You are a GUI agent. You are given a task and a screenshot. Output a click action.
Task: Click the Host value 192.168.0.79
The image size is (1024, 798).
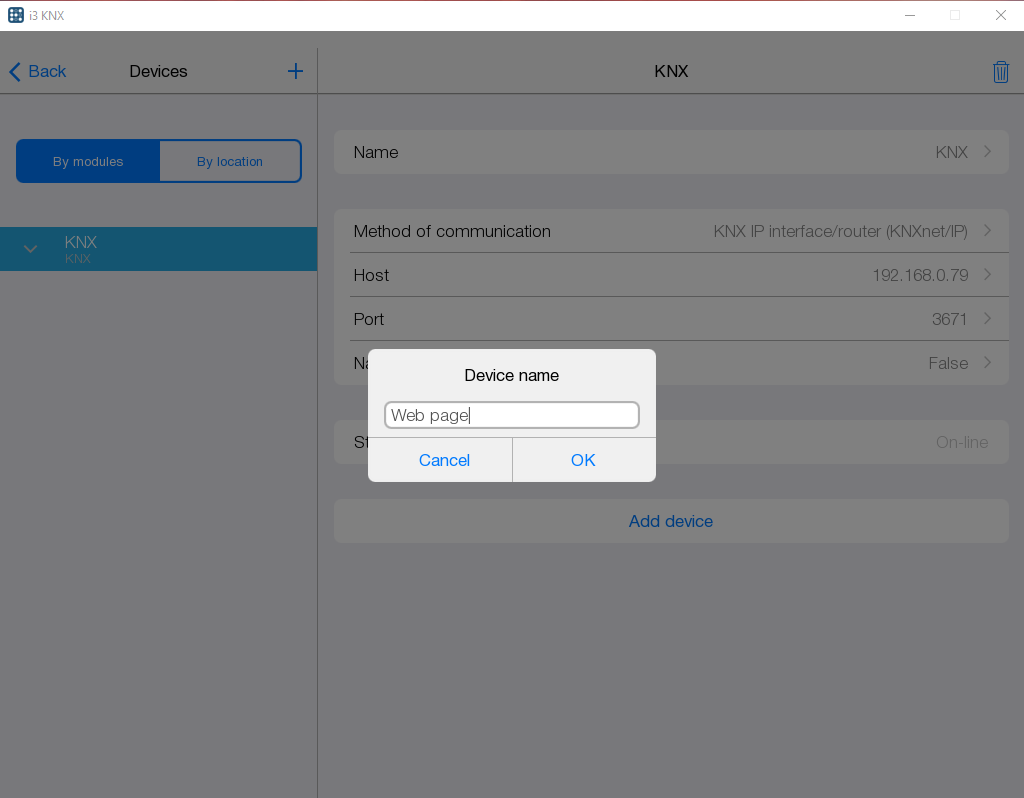click(920, 275)
